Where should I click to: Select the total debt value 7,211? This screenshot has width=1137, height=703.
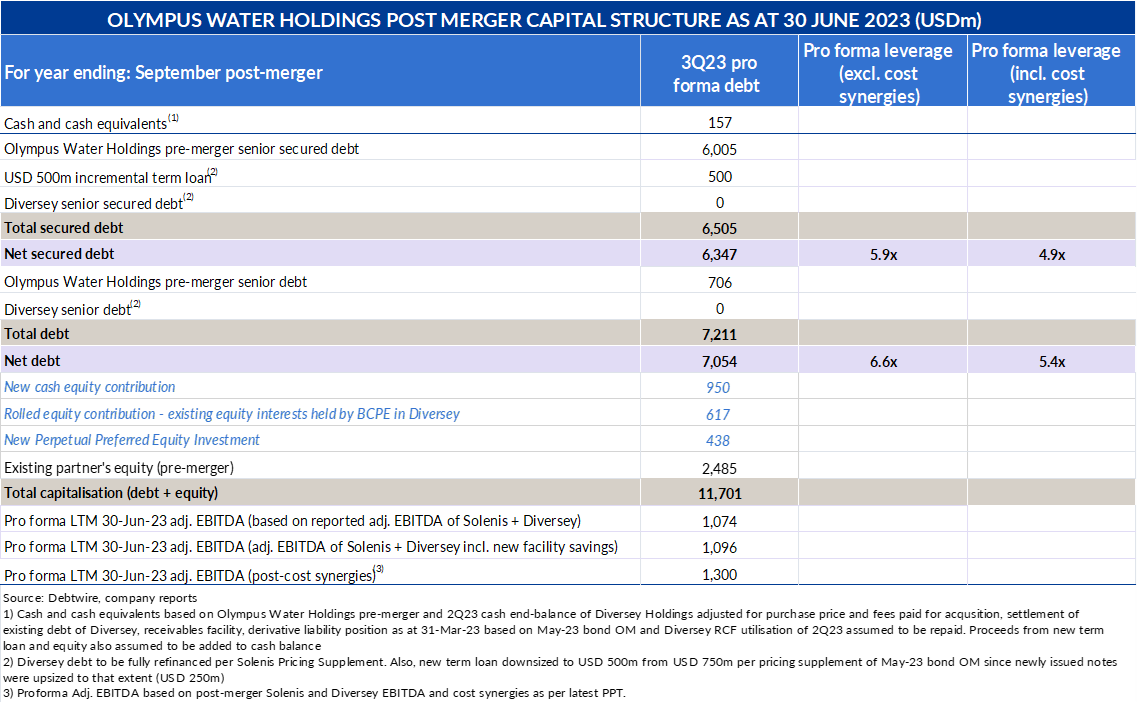click(x=719, y=334)
